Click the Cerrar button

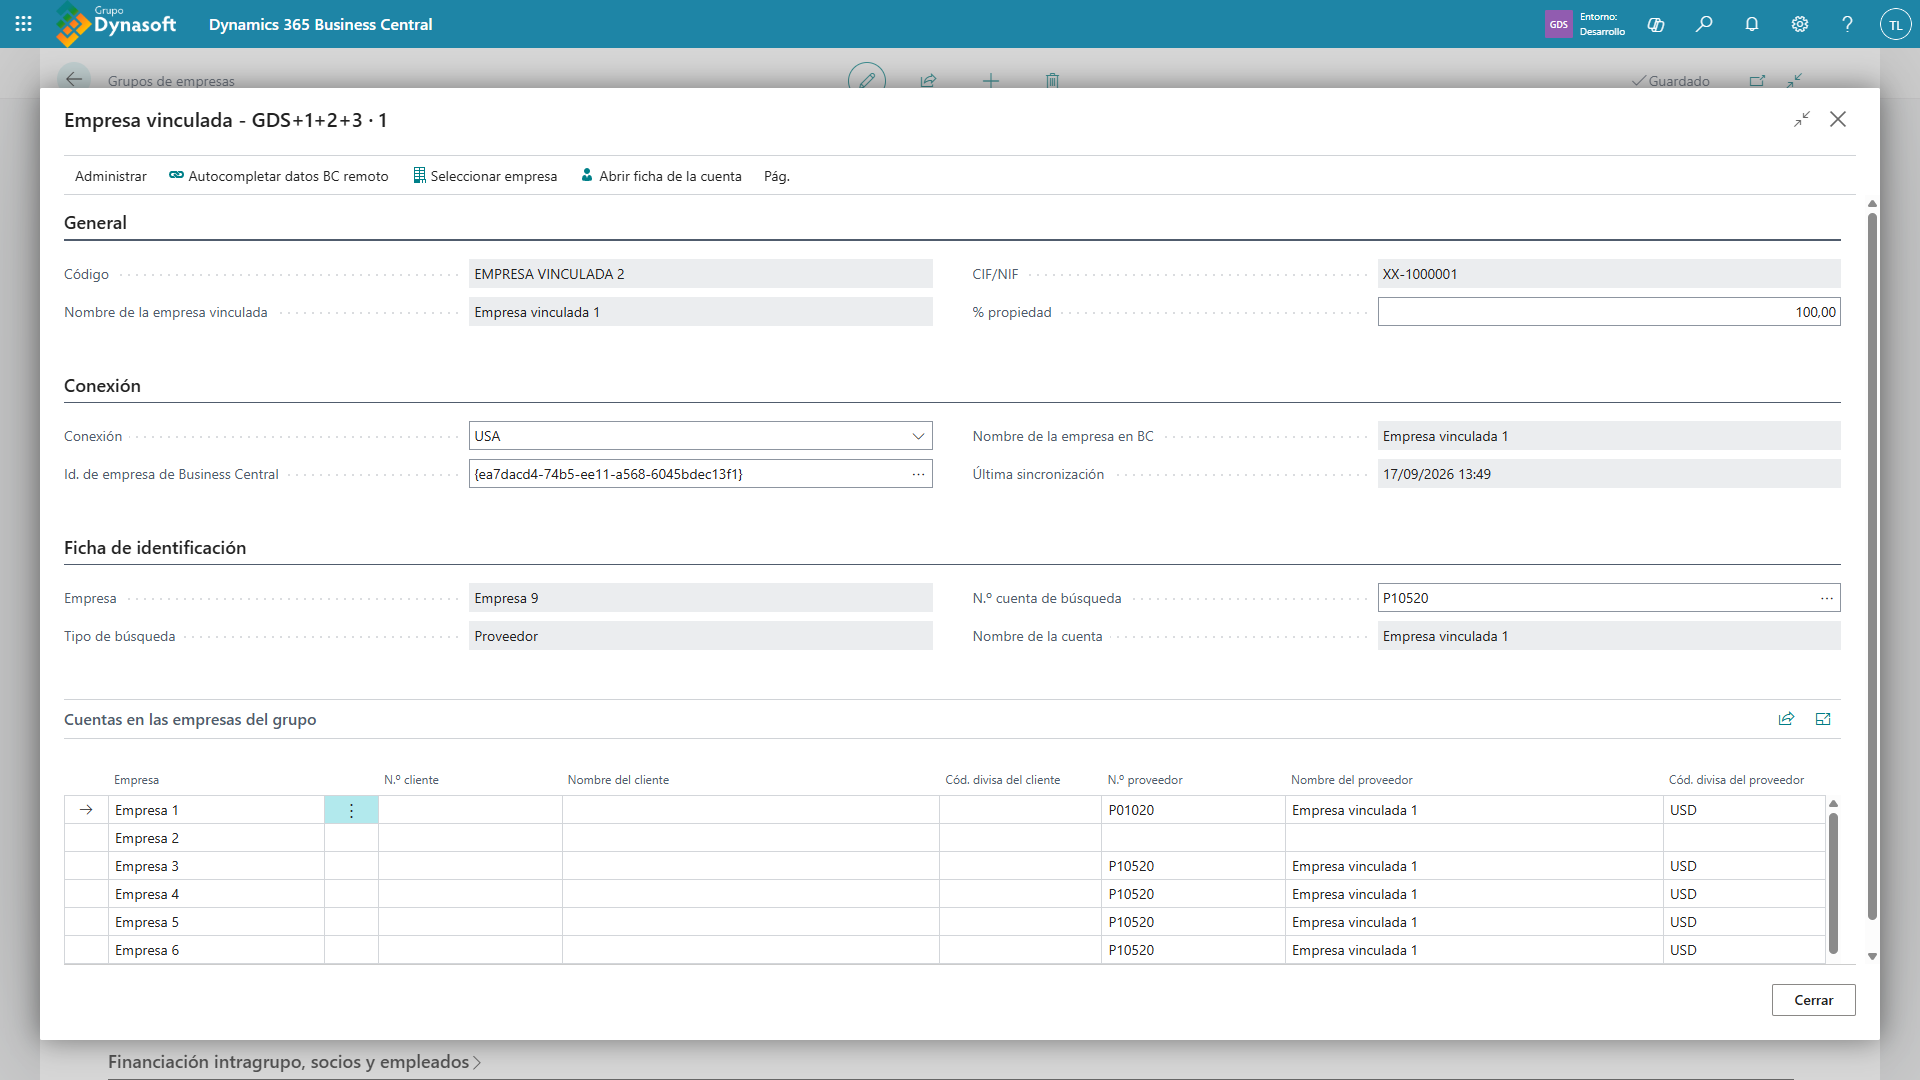(x=1813, y=1000)
